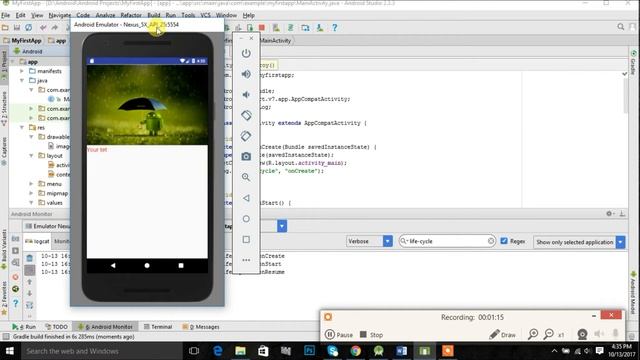Clear logcat with trash icon
This screenshot has width=640, height=360.
[29, 258]
